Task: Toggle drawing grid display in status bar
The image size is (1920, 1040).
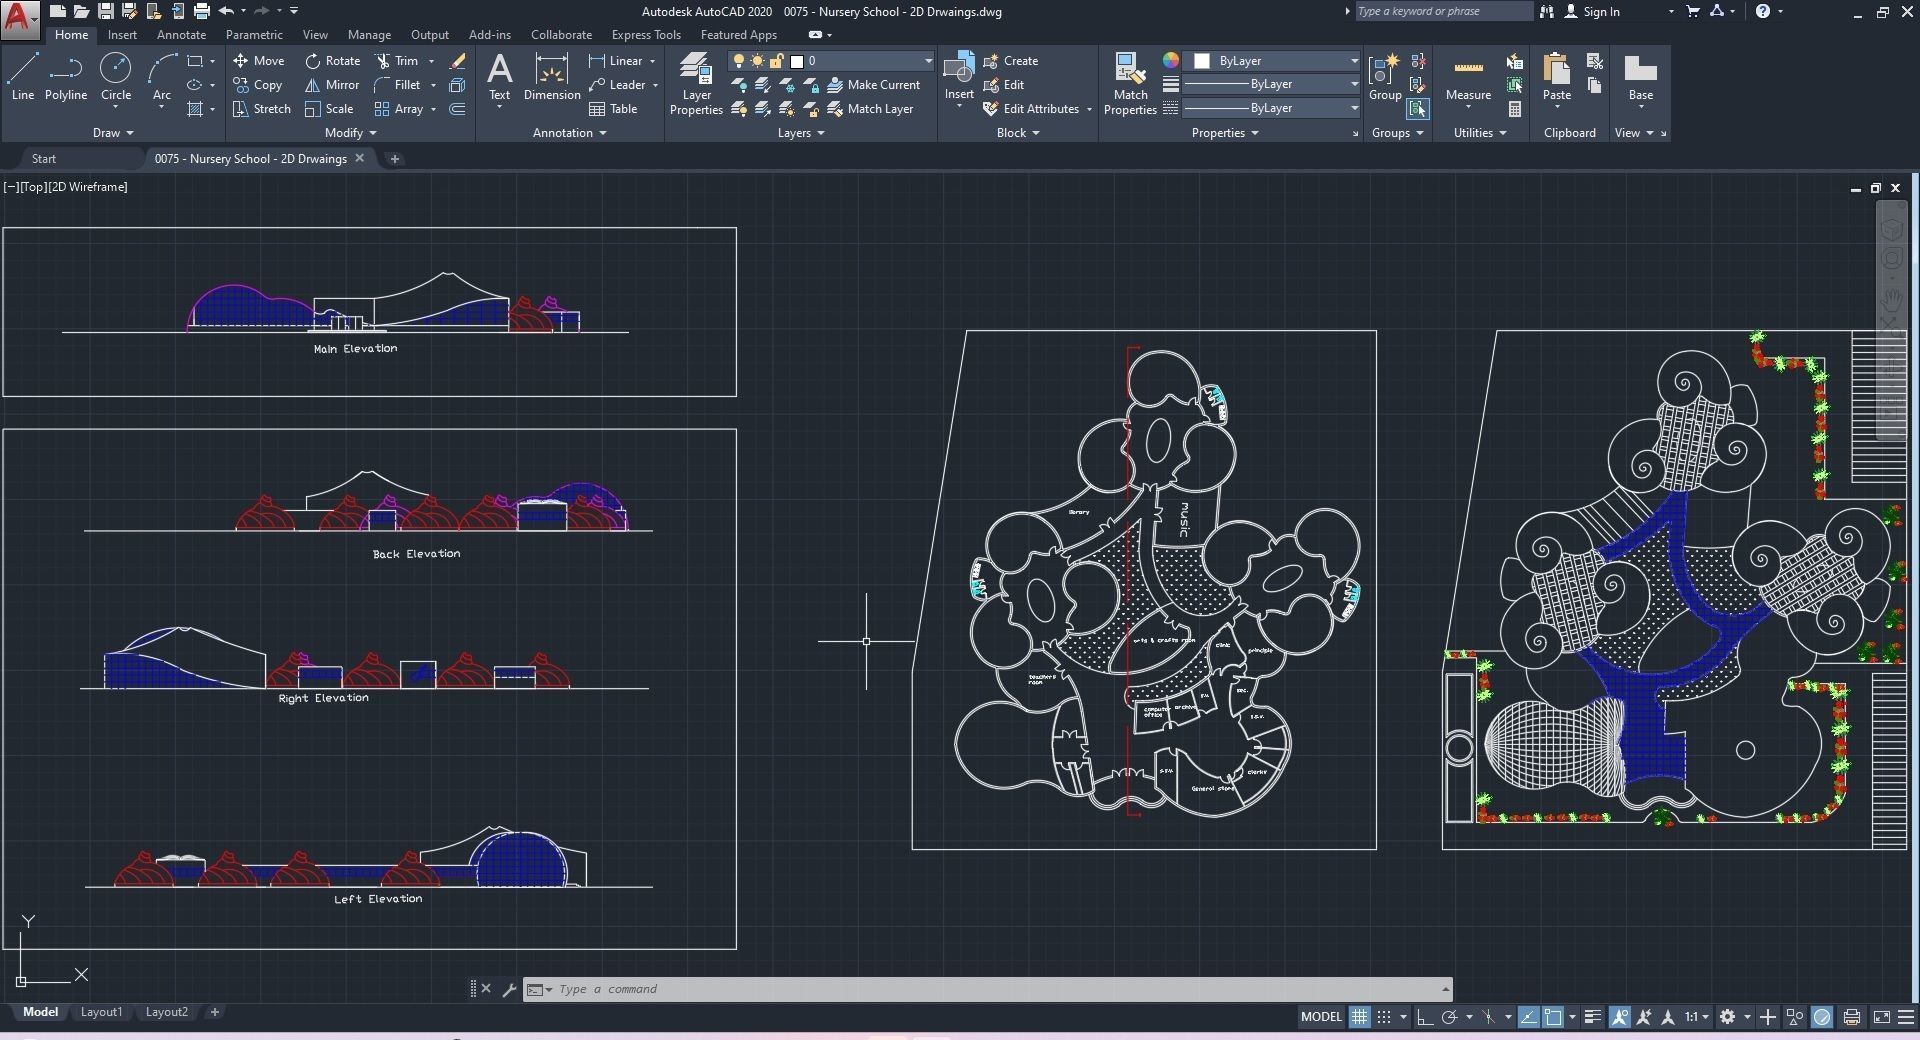Action: (1359, 1017)
